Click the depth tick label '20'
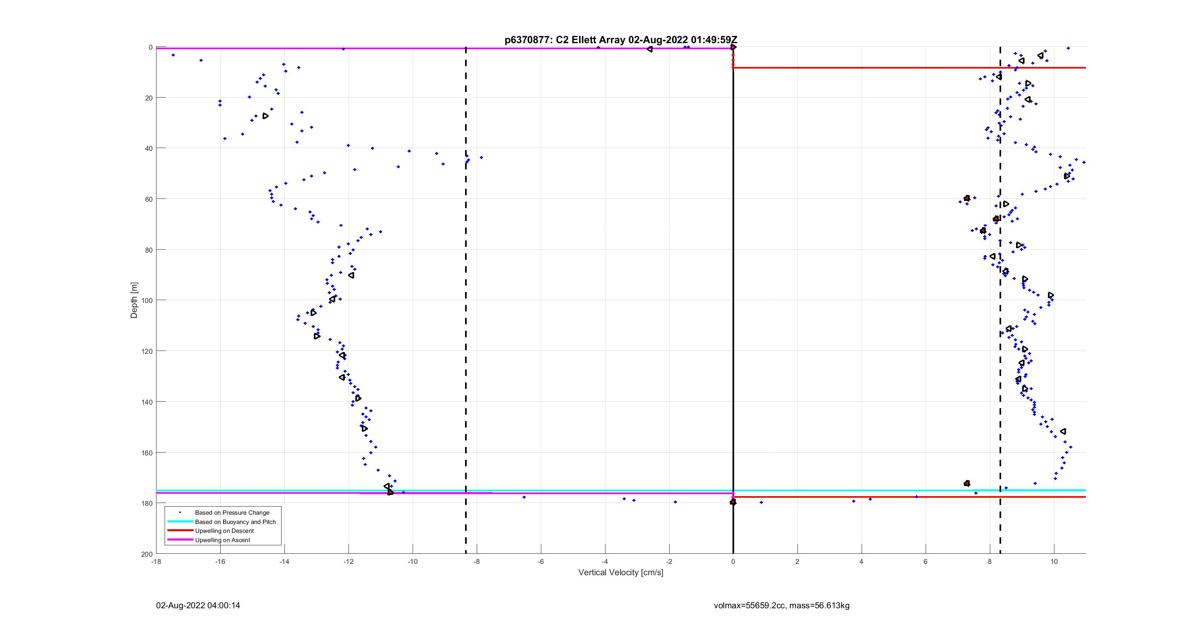Viewport: 1200px width, 622px height. pyautogui.click(x=148, y=98)
